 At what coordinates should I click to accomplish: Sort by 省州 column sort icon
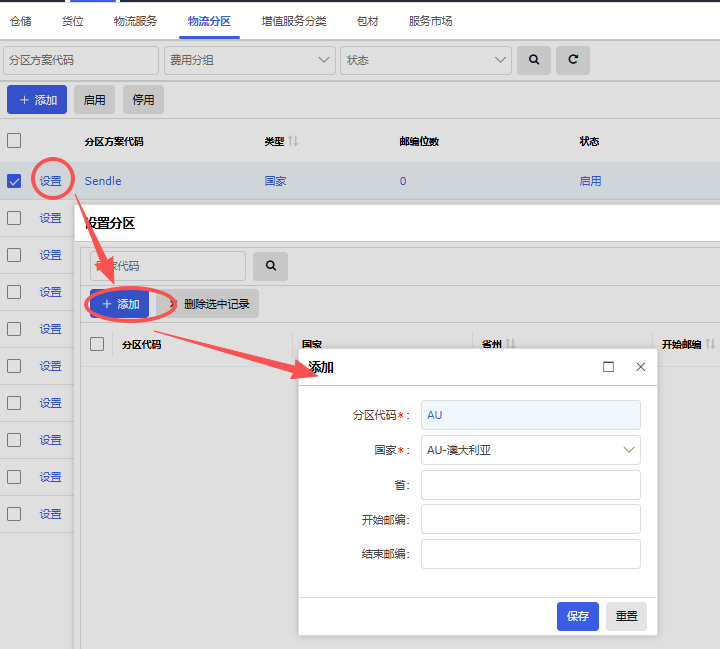click(510, 344)
